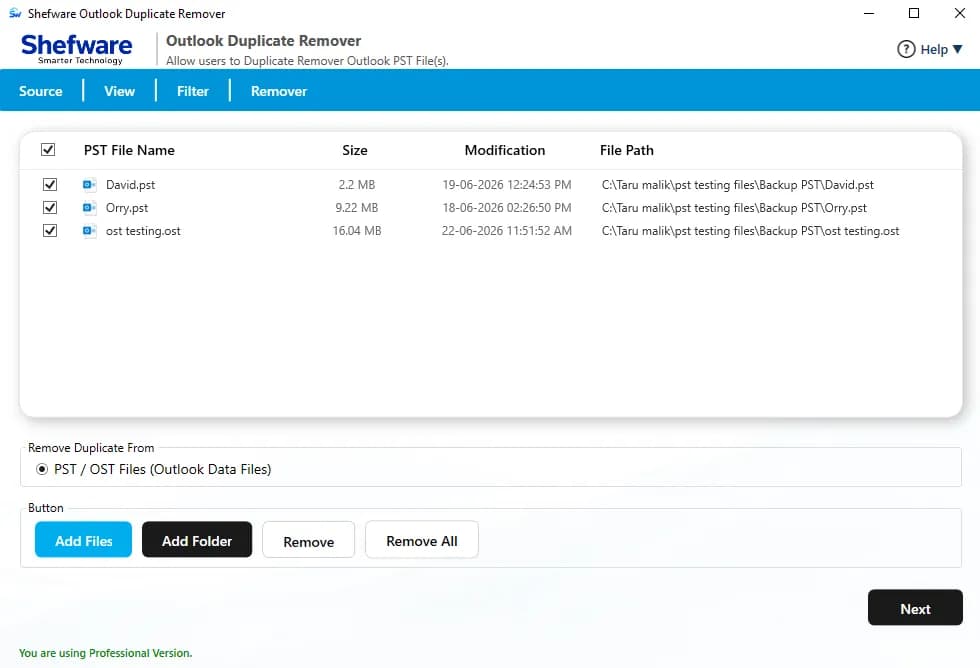Uncheck the David.pst checkbox
The width and height of the screenshot is (980, 668).
coord(50,185)
